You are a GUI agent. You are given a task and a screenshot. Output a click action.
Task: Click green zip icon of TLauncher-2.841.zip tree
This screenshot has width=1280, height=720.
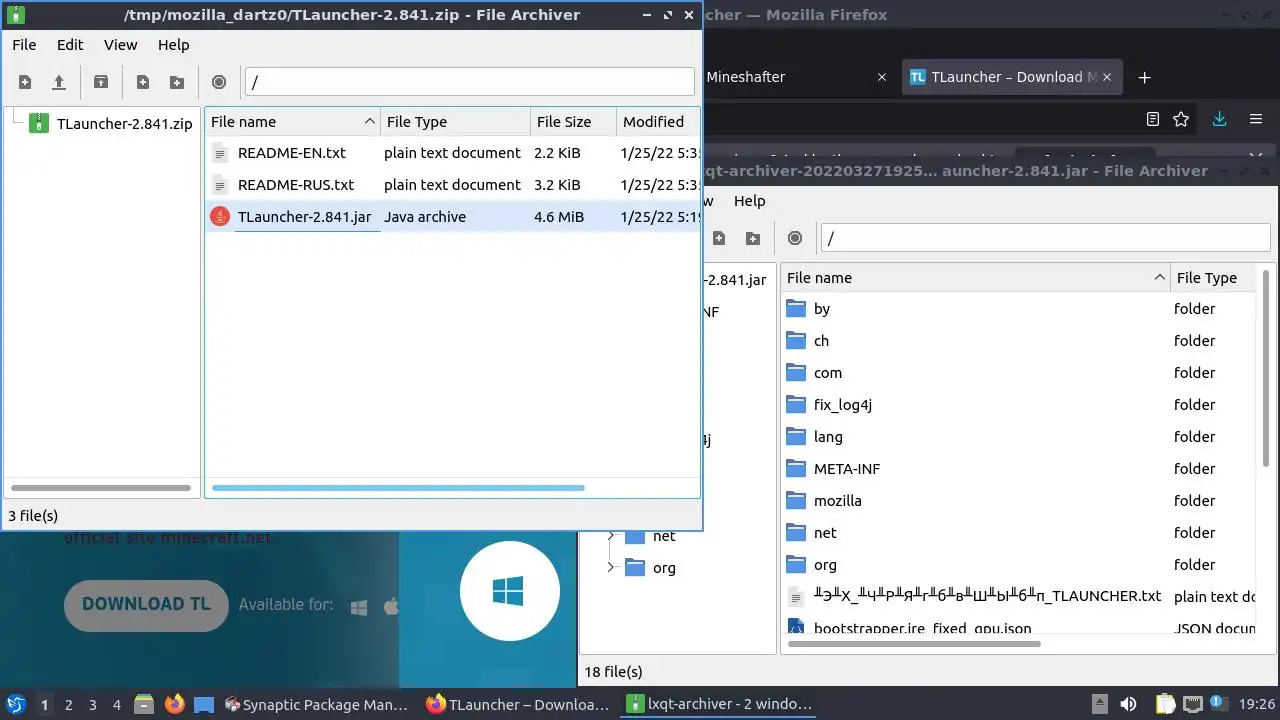pos(39,124)
